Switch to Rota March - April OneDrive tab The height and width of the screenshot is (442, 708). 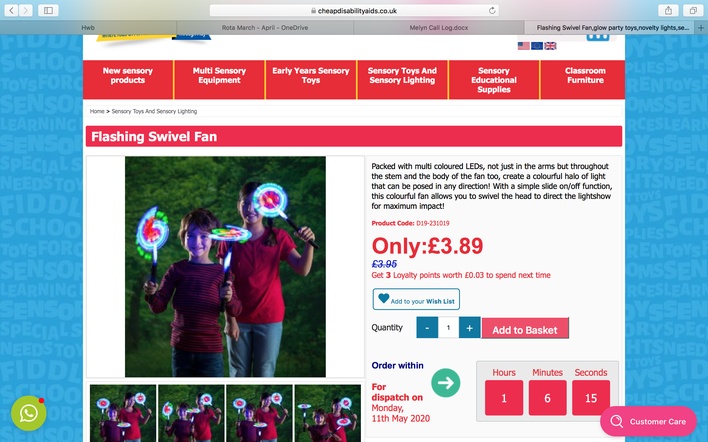coord(265,28)
